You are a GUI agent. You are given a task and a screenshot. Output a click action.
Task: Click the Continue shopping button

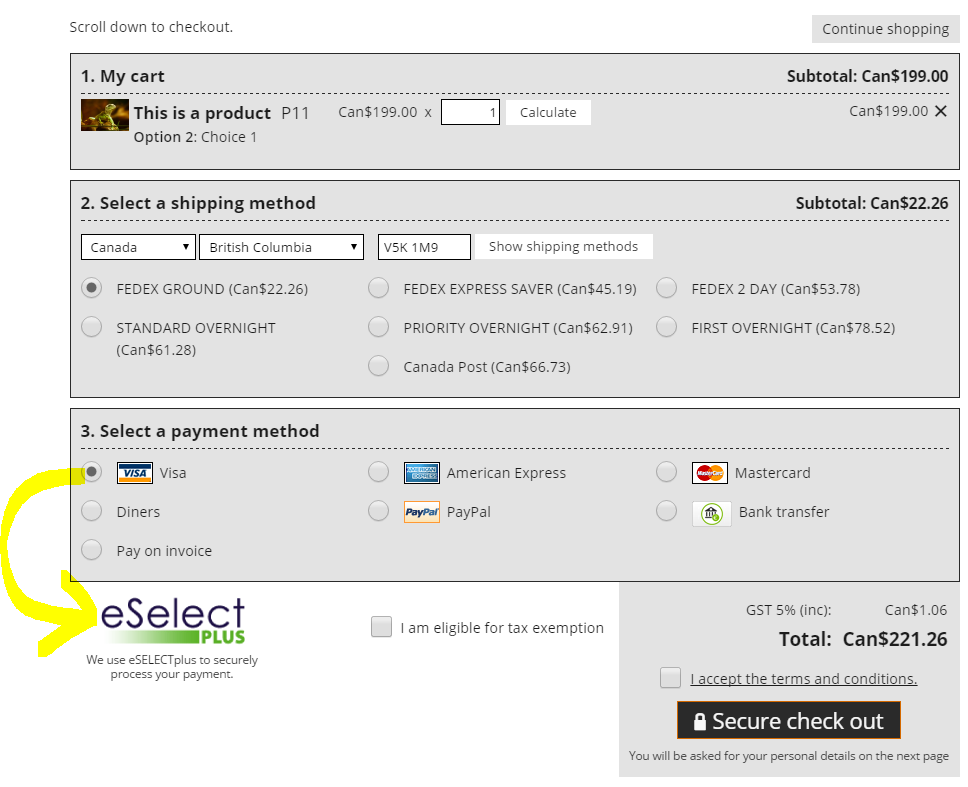(885, 29)
